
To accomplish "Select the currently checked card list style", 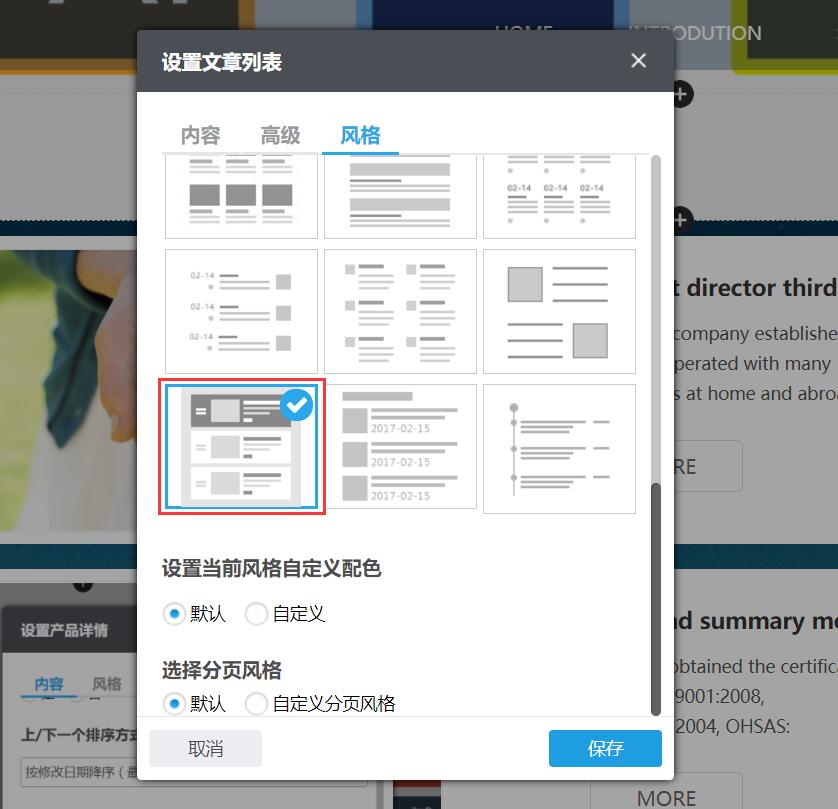I will (x=241, y=448).
